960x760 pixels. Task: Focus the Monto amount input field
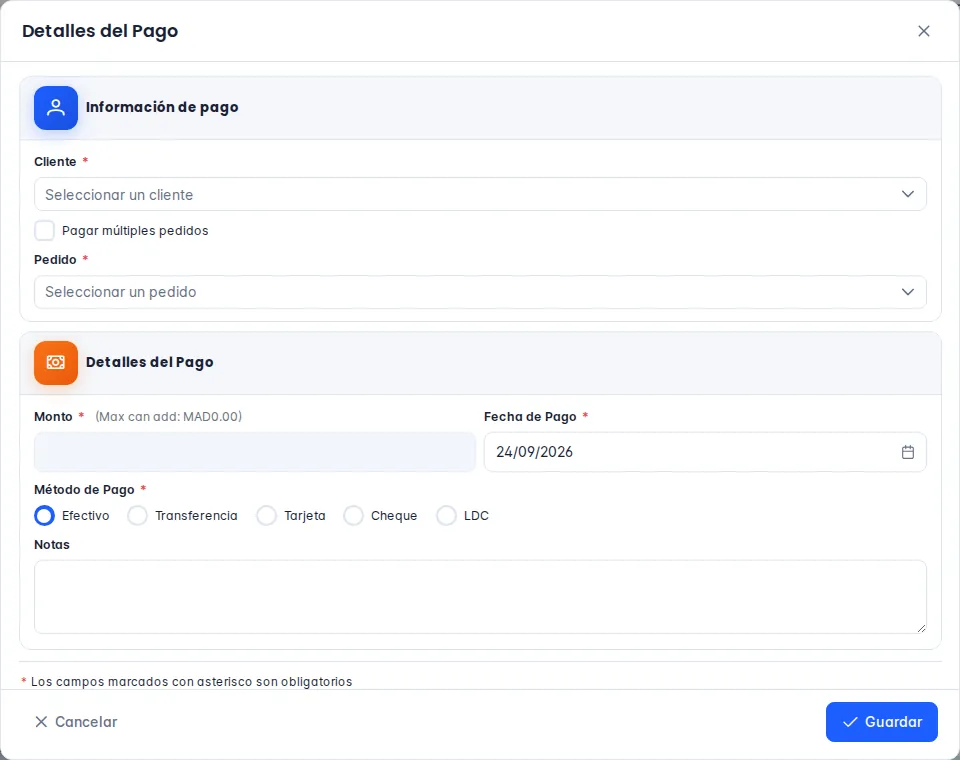pyautogui.click(x=255, y=452)
